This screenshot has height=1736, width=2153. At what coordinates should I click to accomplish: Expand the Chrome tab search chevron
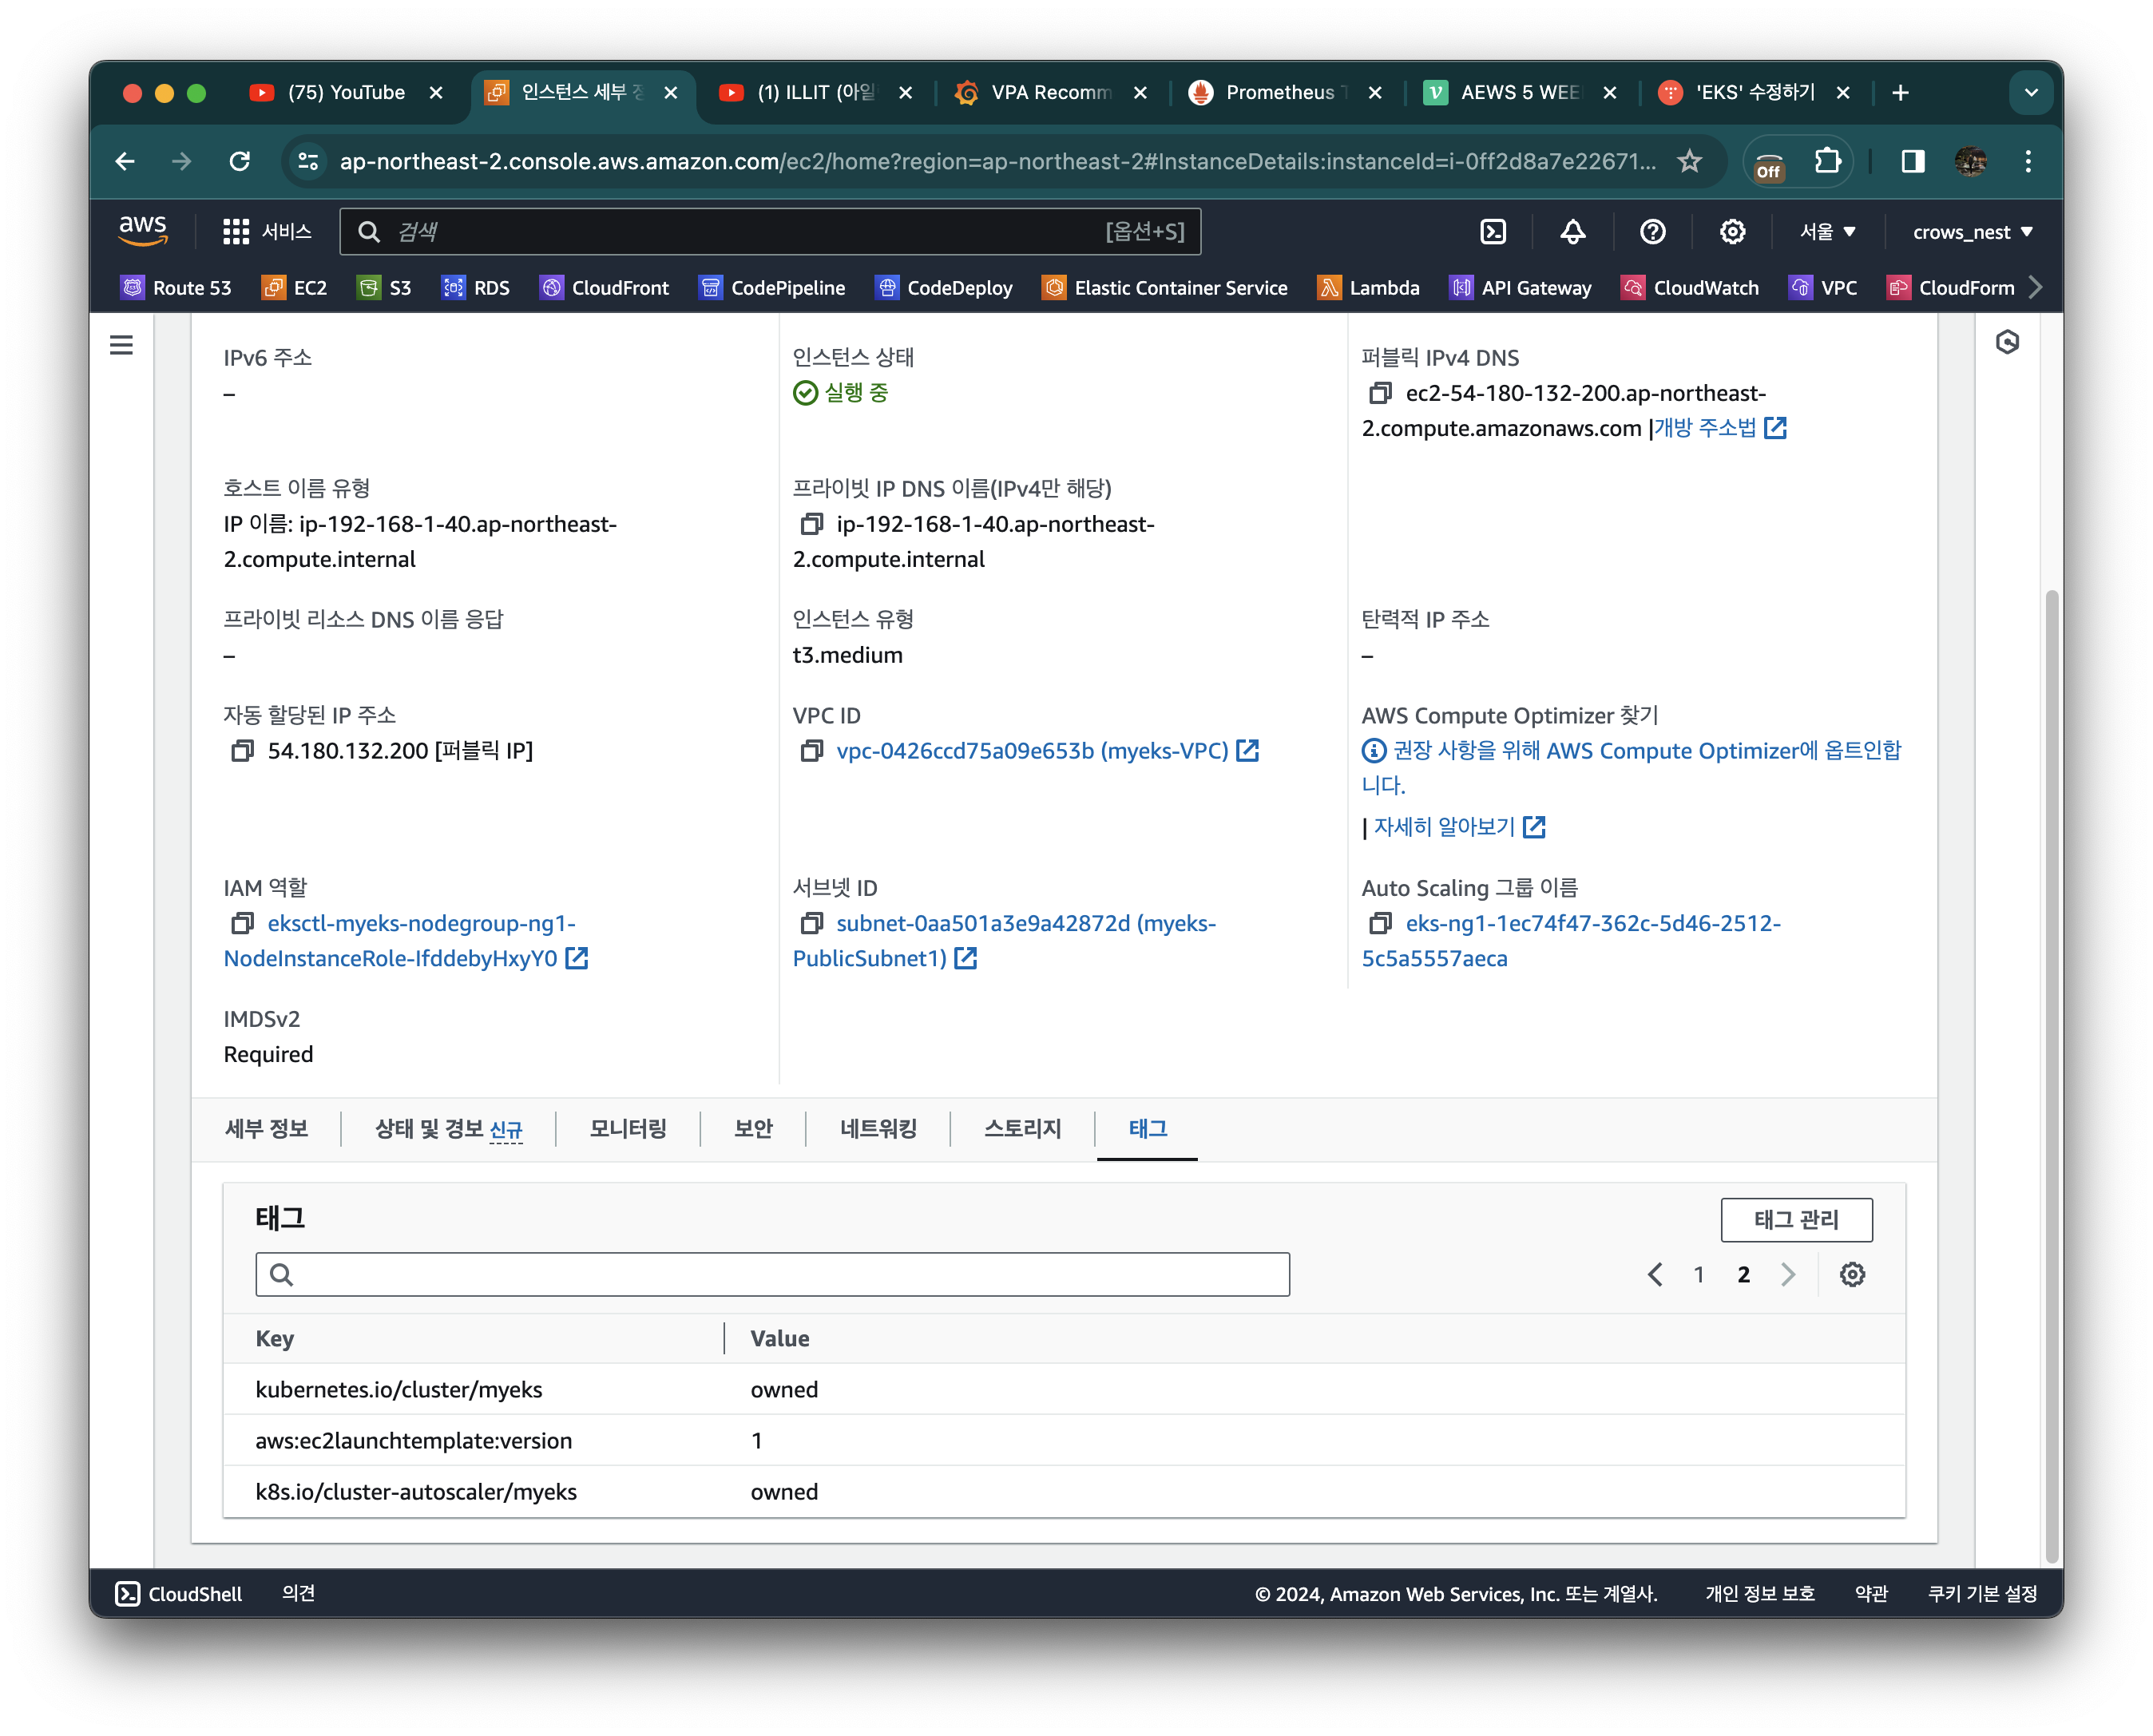point(2030,93)
